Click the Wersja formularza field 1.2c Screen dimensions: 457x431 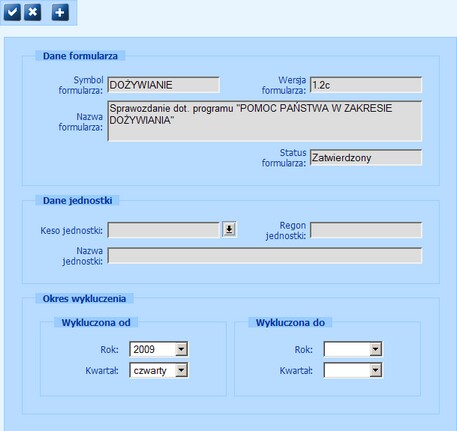click(x=366, y=85)
